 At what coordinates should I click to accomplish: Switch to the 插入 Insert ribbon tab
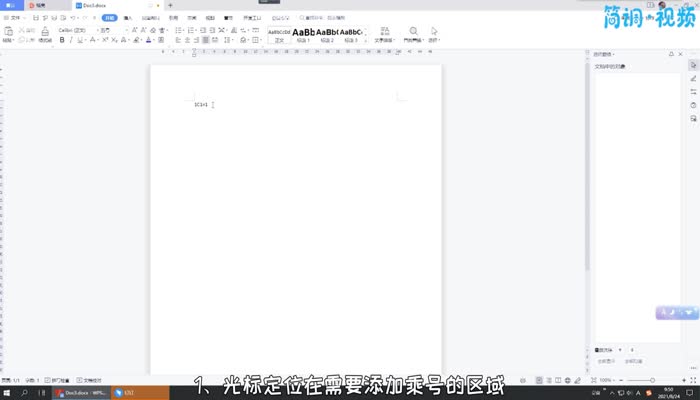click(127, 18)
